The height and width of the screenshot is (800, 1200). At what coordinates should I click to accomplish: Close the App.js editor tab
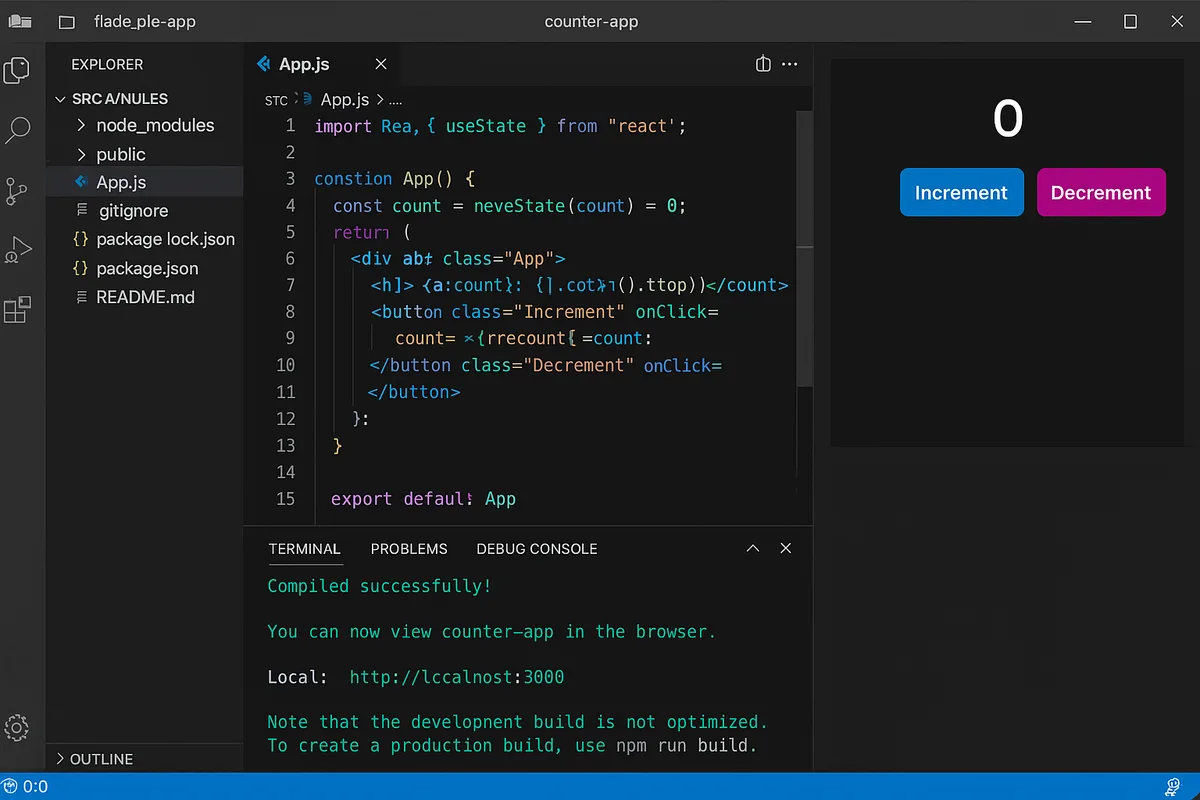tap(381, 64)
